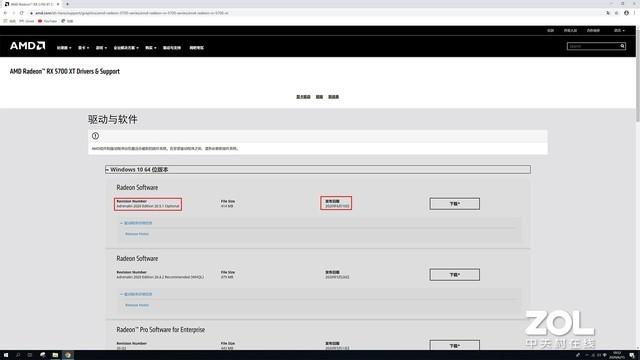Download Adrenalin 20.4.2 Recommended driver
The height and width of the screenshot is (360, 640).
point(454,275)
